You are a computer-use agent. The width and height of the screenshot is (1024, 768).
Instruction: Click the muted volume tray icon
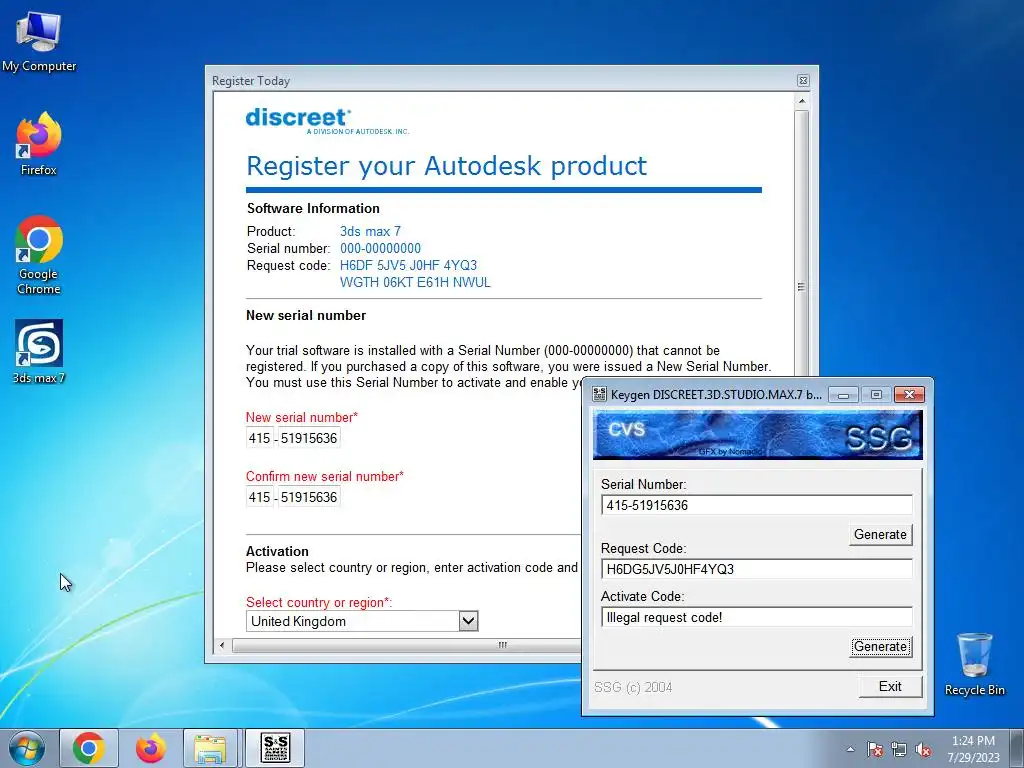[923, 749]
